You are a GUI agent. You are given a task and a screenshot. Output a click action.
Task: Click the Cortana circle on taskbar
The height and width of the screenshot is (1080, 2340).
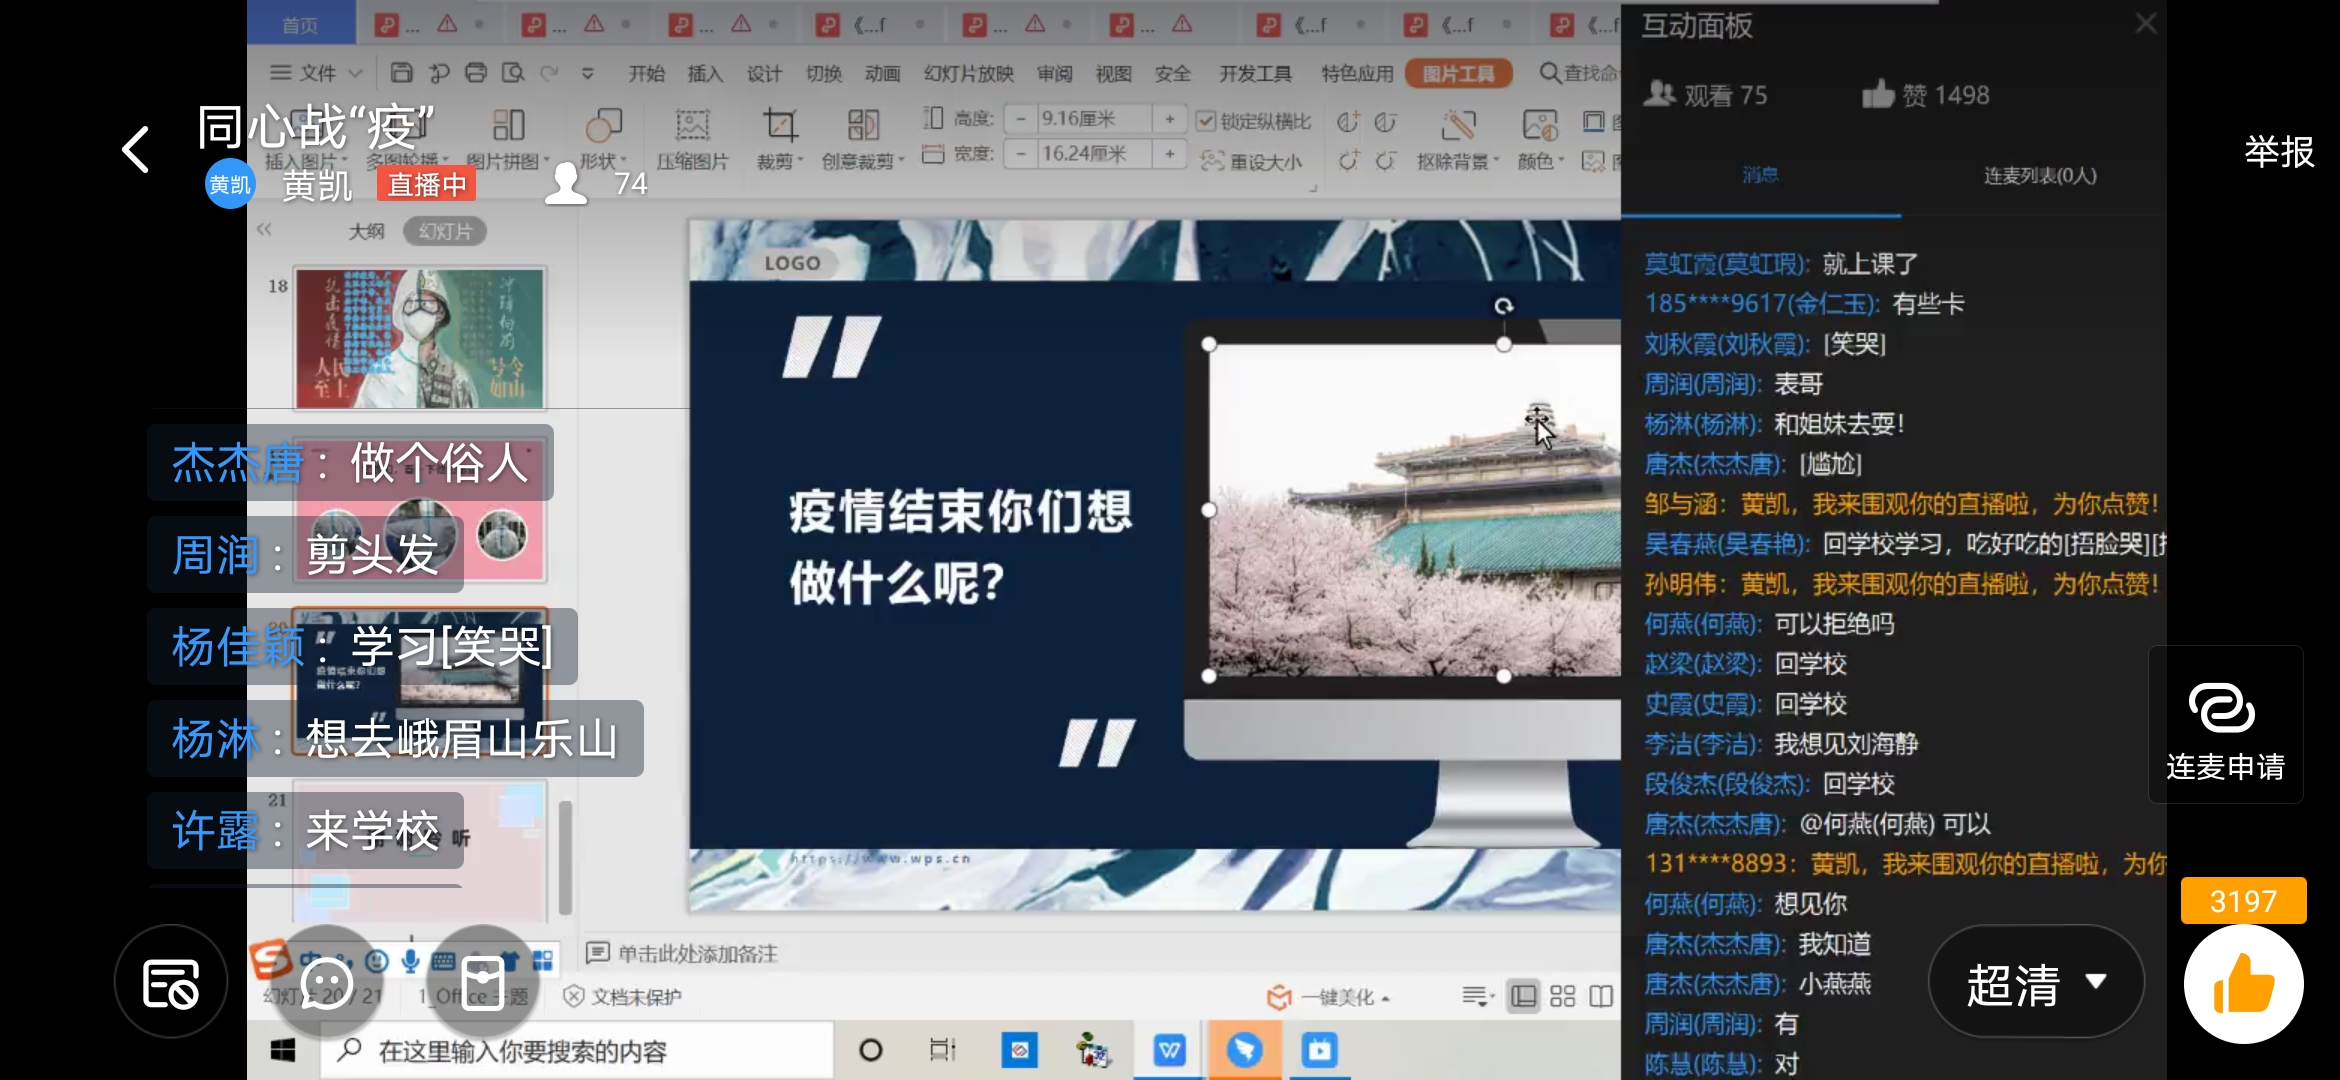point(871,1050)
